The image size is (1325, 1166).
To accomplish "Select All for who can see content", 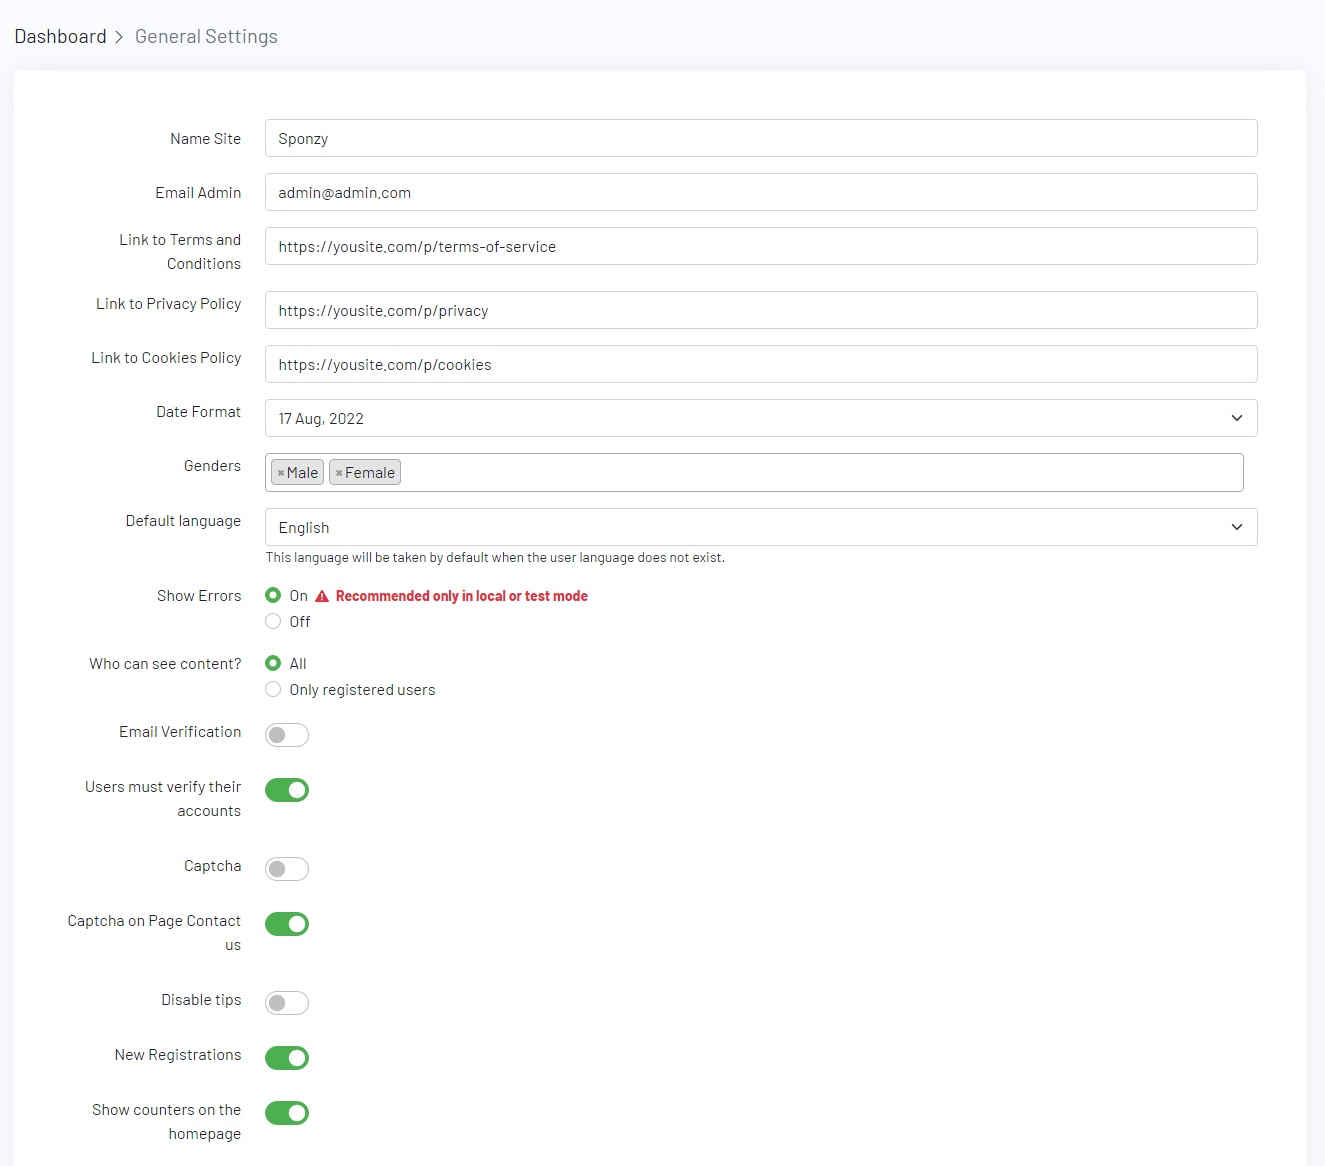I will (x=273, y=664).
